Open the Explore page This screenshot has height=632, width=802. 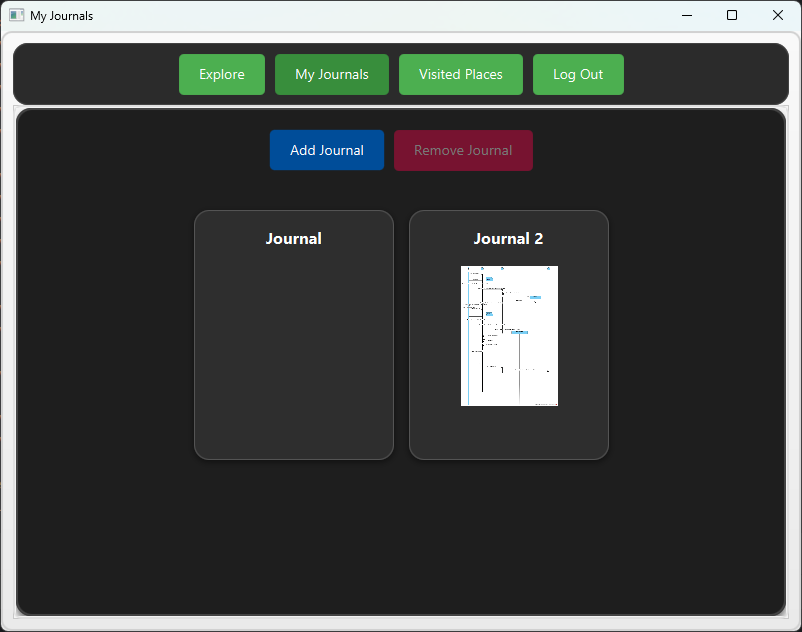(221, 75)
